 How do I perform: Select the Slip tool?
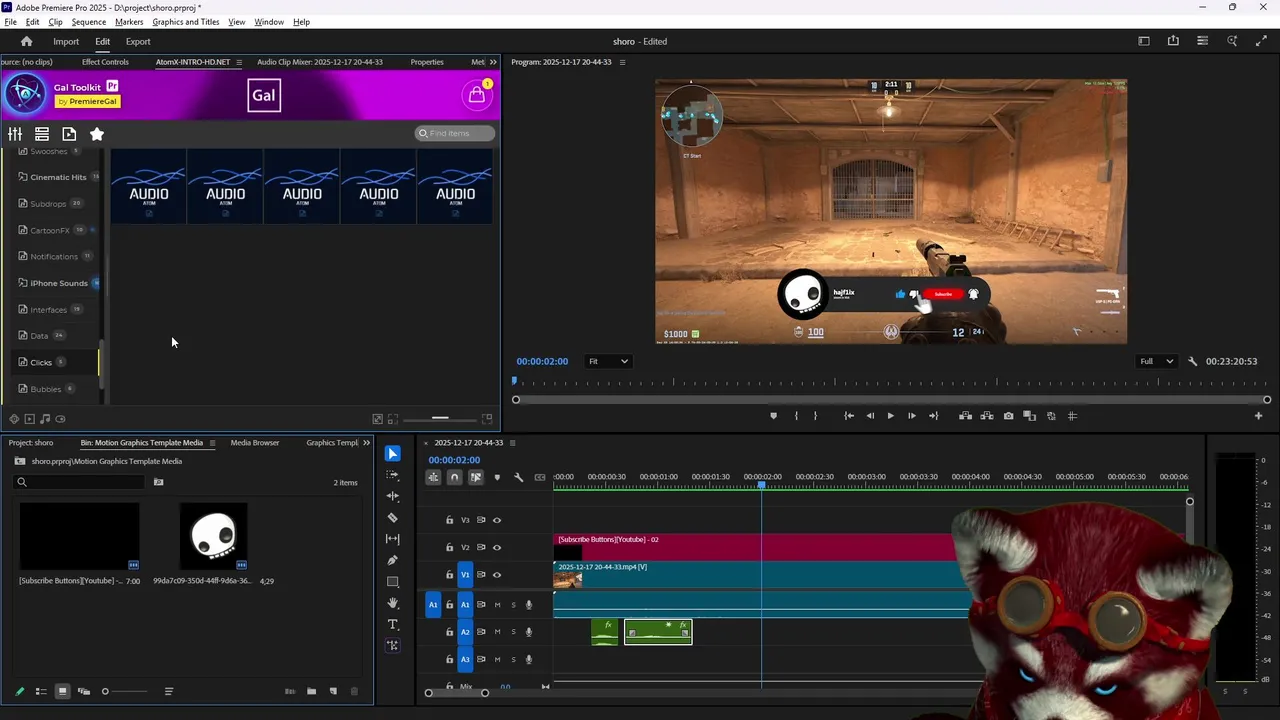click(392, 539)
